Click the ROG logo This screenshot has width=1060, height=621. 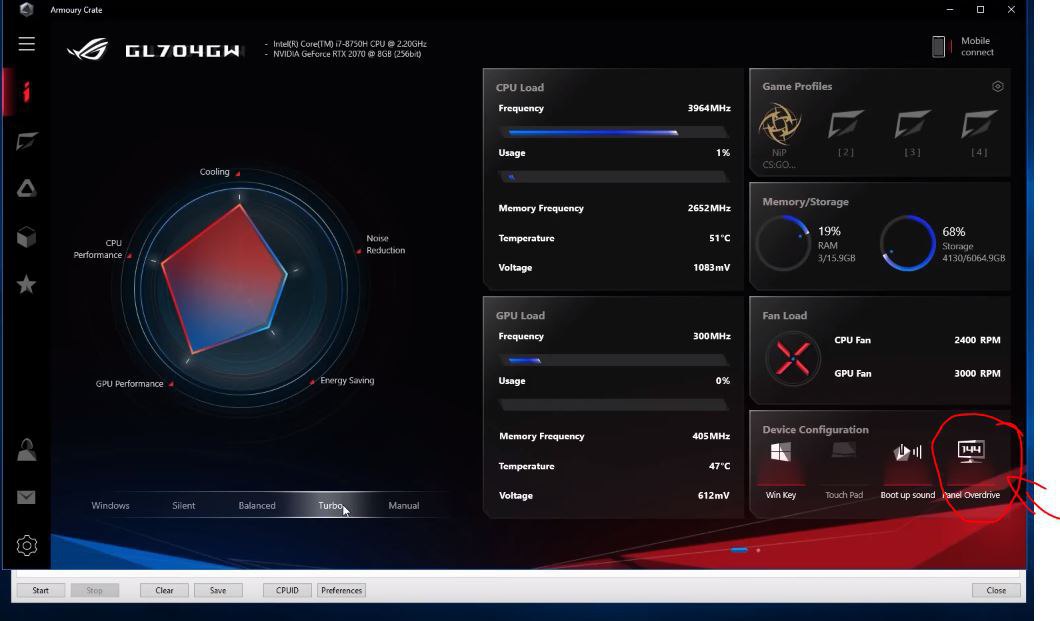click(88, 49)
